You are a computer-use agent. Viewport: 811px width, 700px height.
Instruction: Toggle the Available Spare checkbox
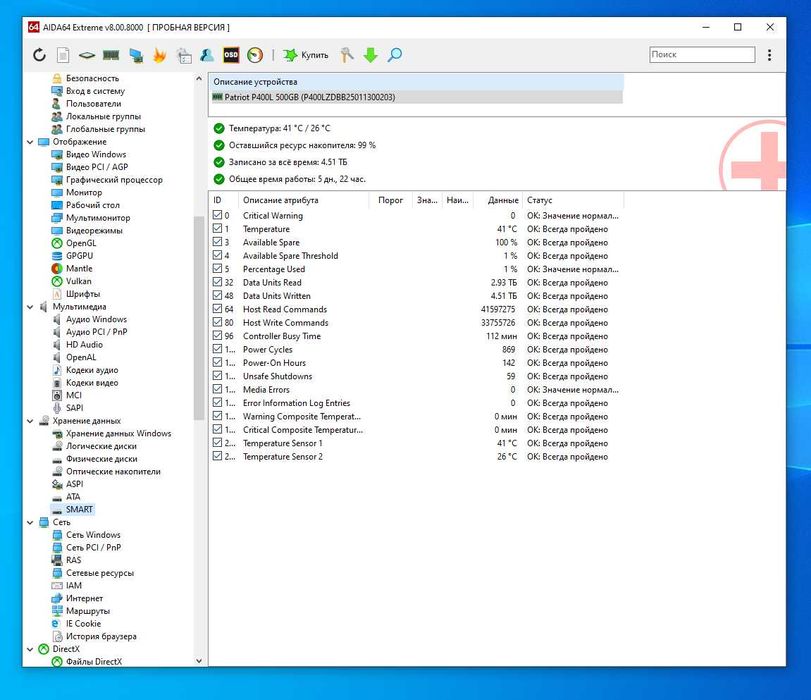pos(218,242)
